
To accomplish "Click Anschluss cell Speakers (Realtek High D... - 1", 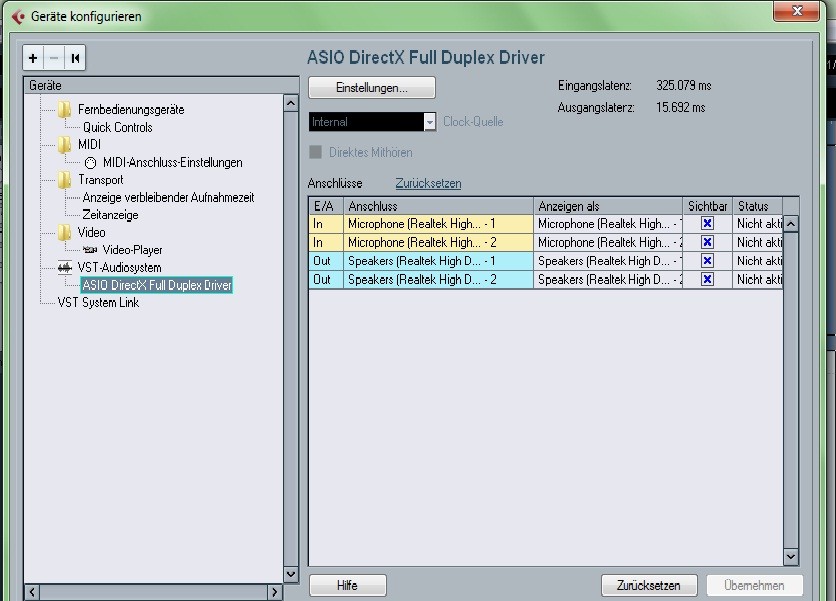I will tap(438, 261).
